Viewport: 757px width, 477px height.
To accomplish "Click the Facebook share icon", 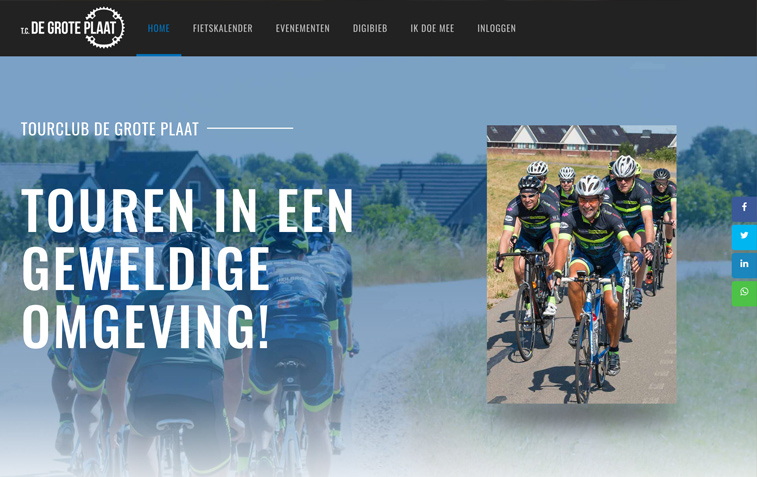I will tap(744, 209).
